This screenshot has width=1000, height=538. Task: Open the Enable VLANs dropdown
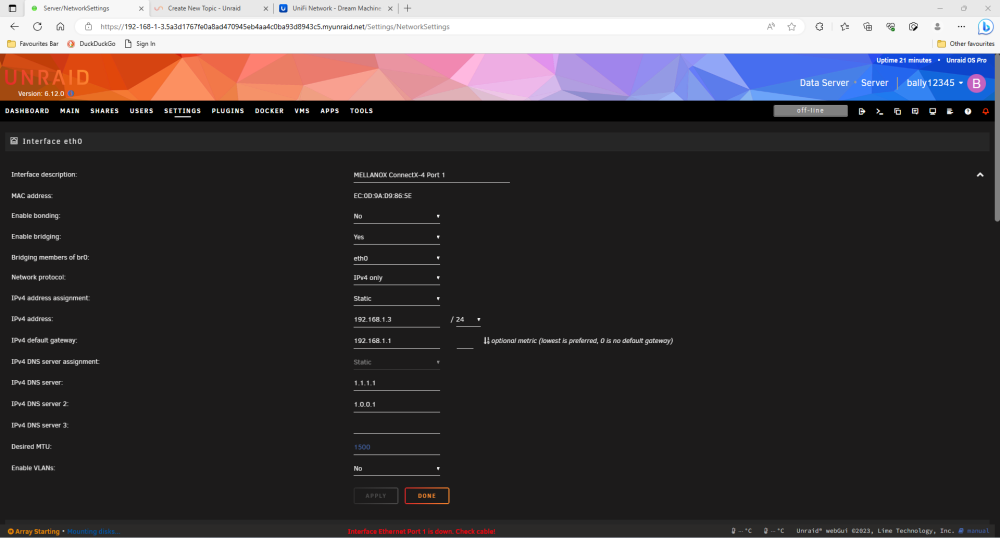point(397,469)
